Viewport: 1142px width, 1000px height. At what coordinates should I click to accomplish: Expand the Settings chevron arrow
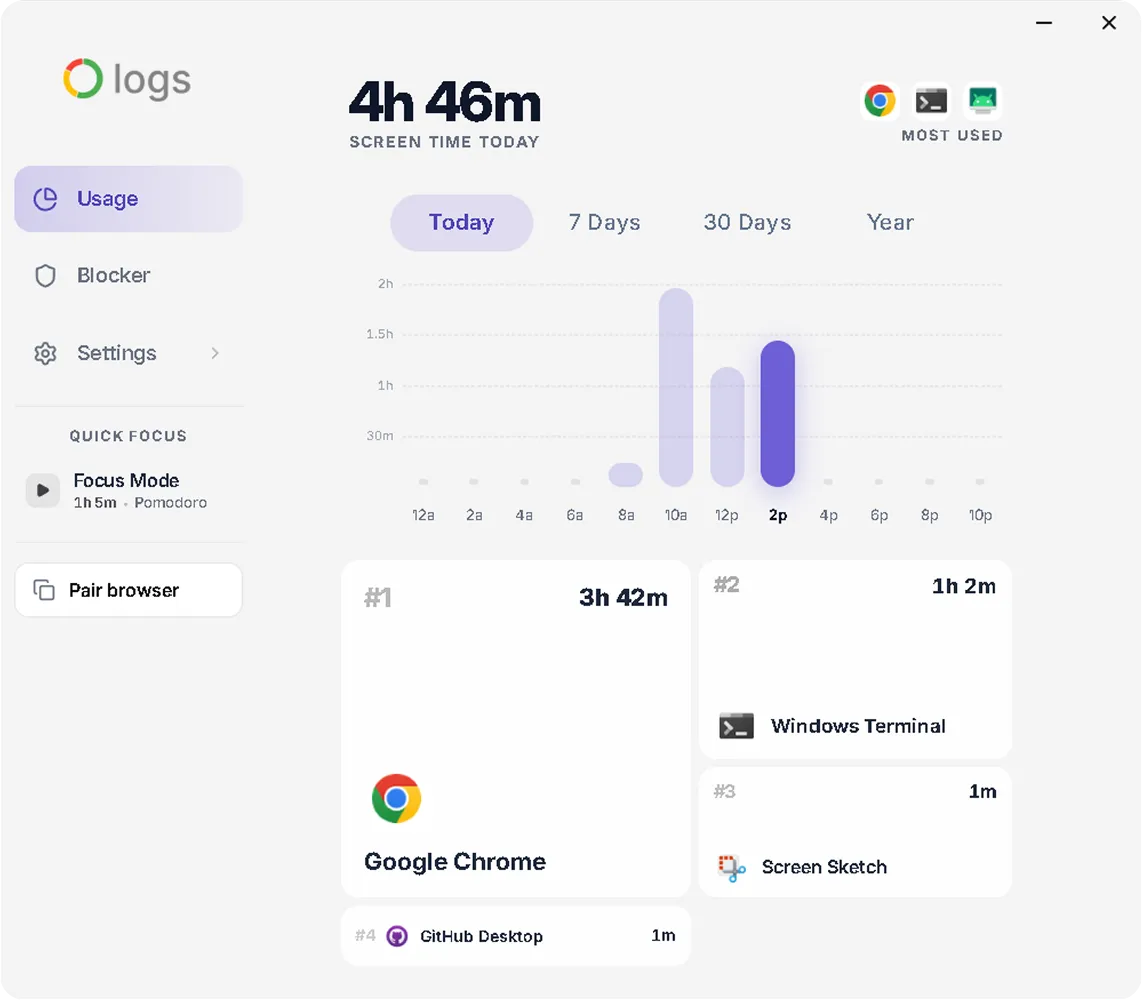[x=215, y=353]
